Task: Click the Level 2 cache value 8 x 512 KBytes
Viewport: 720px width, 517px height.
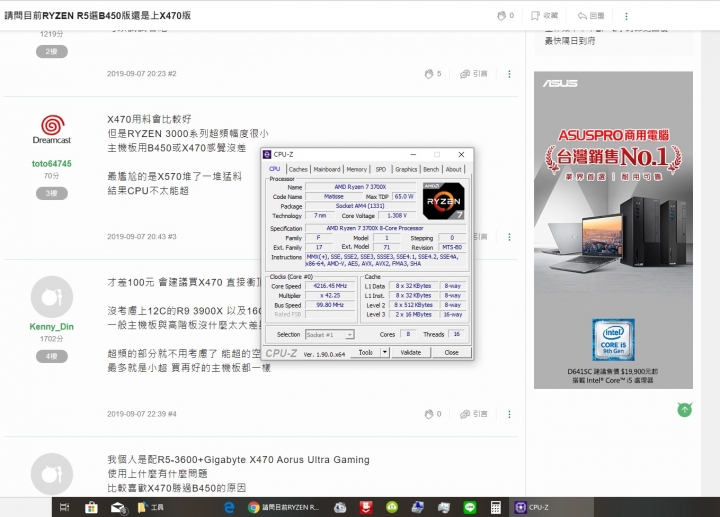Action: [x=413, y=305]
